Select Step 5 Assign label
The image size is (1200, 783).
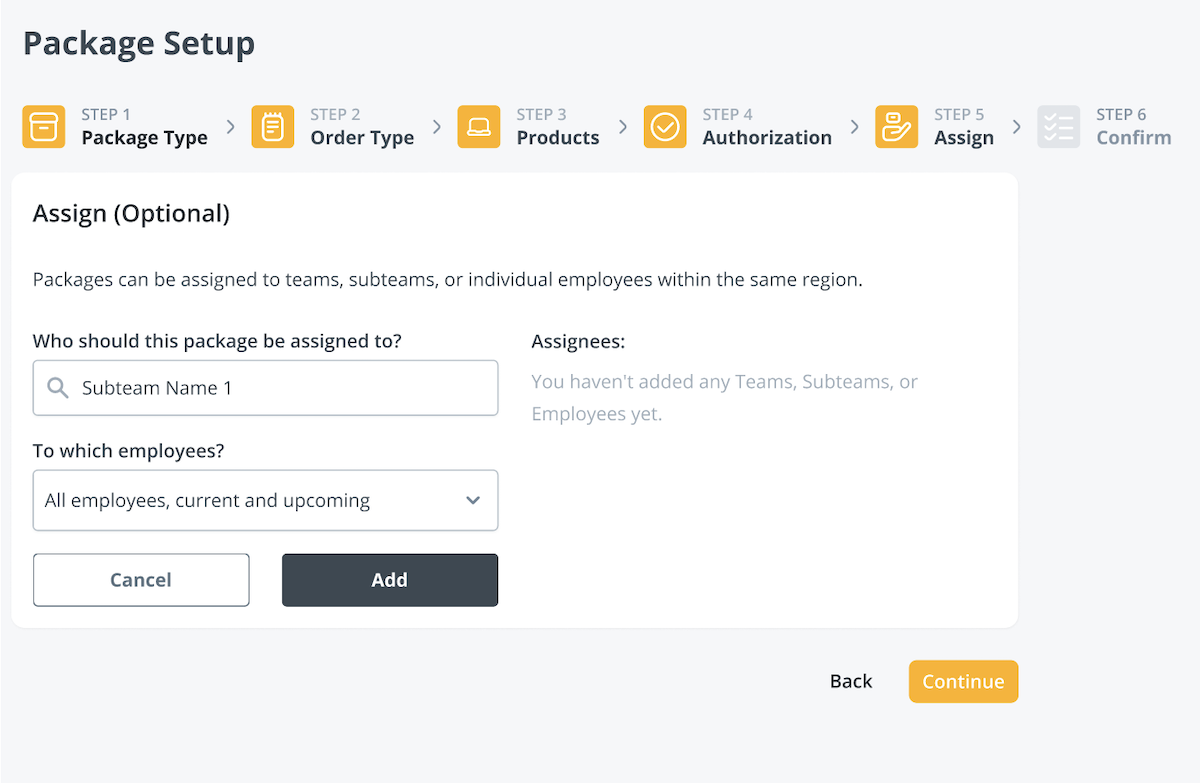coord(963,137)
